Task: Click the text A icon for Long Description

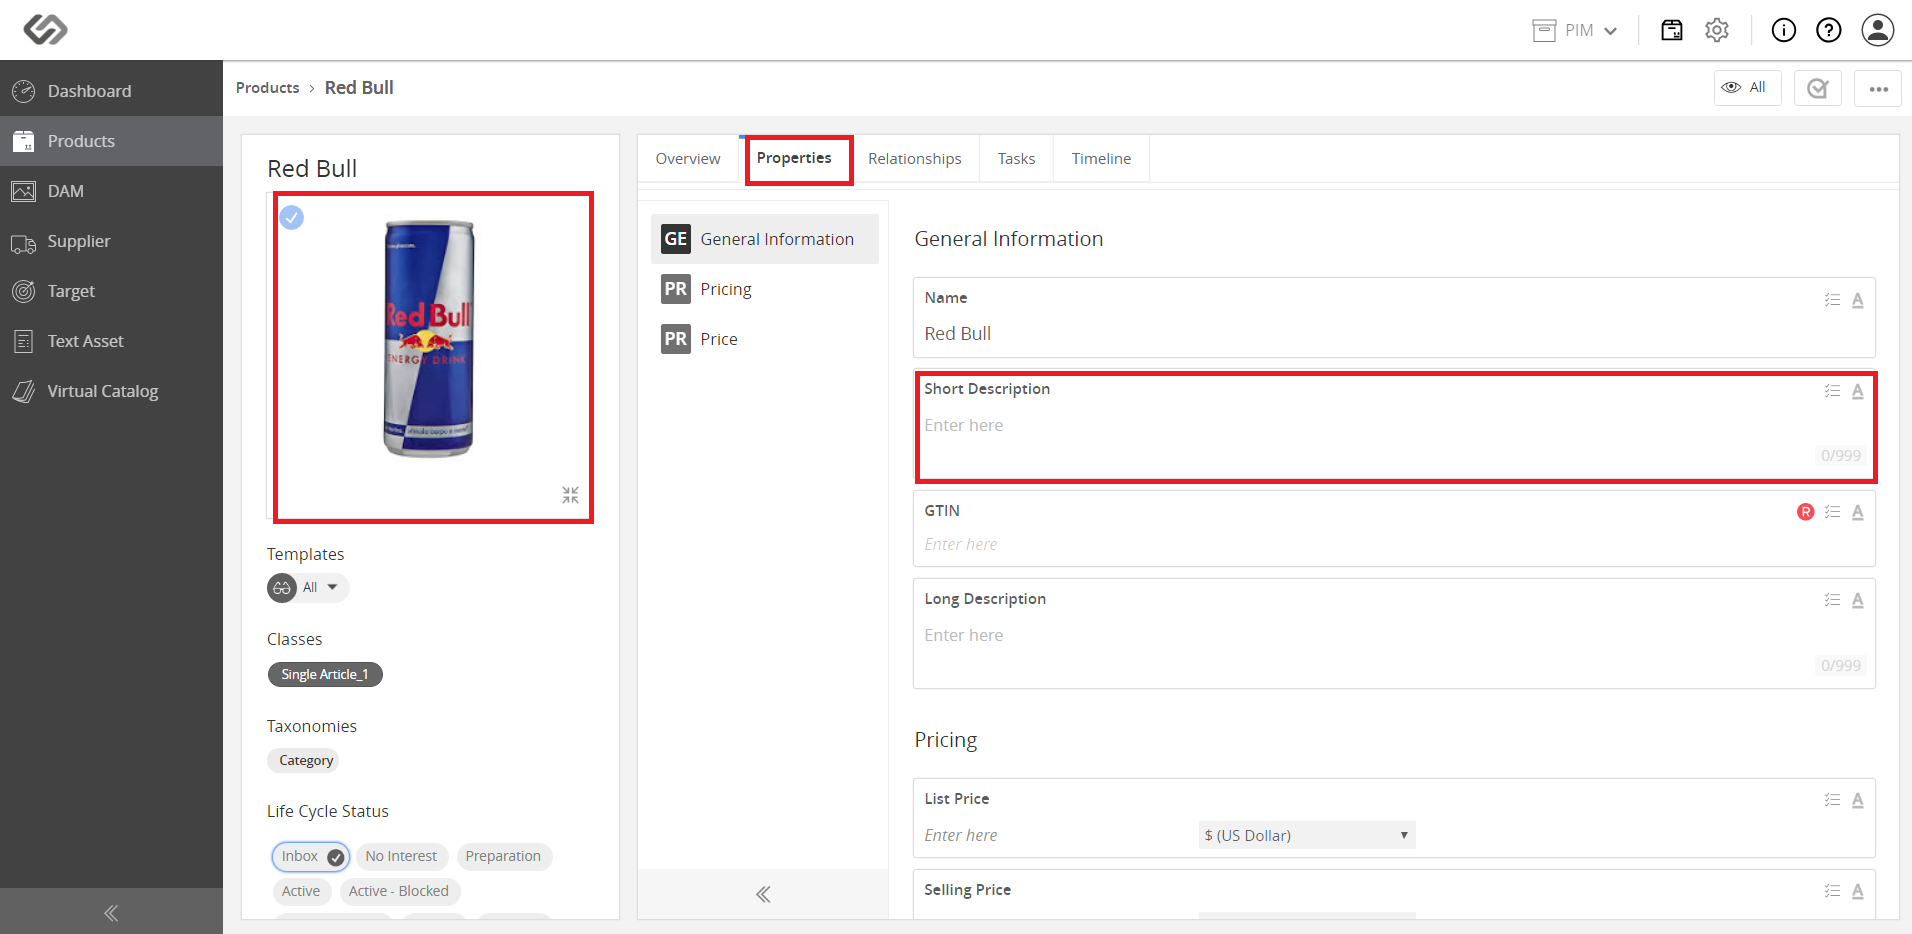Action: tap(1858, 600)
